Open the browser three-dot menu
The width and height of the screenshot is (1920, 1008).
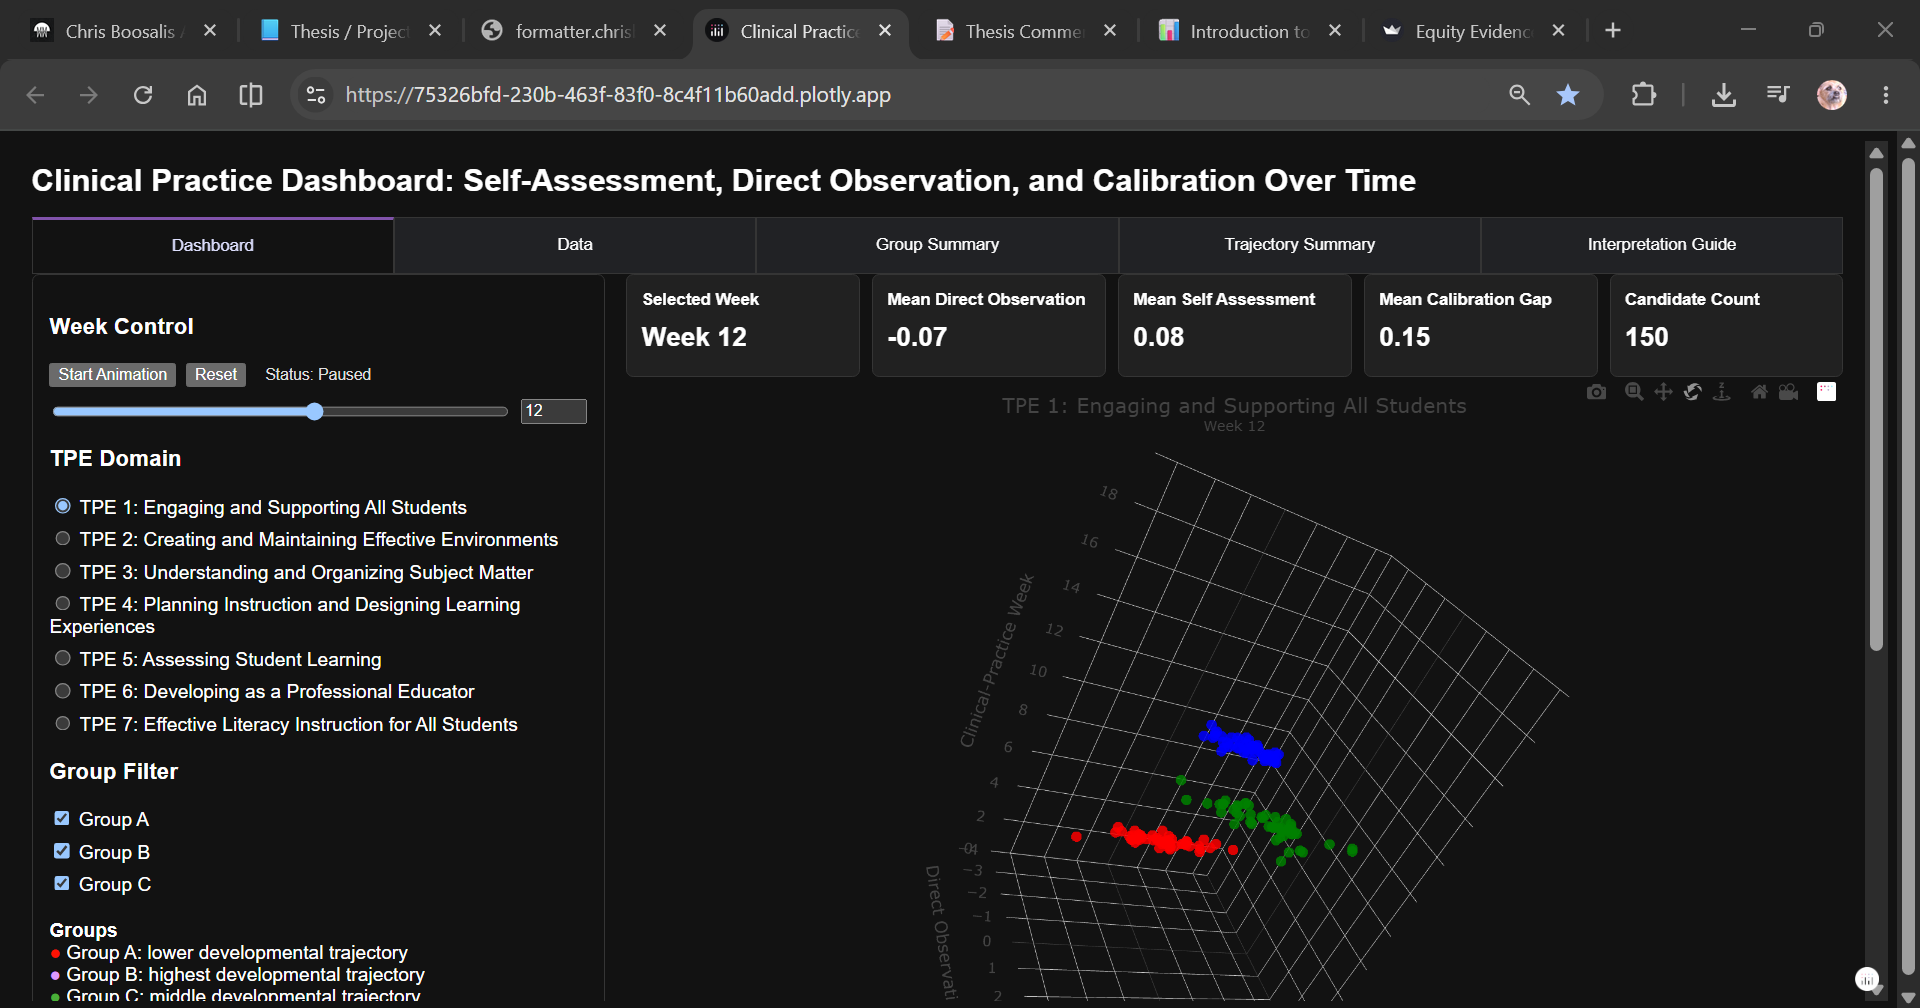(1886, 95)
